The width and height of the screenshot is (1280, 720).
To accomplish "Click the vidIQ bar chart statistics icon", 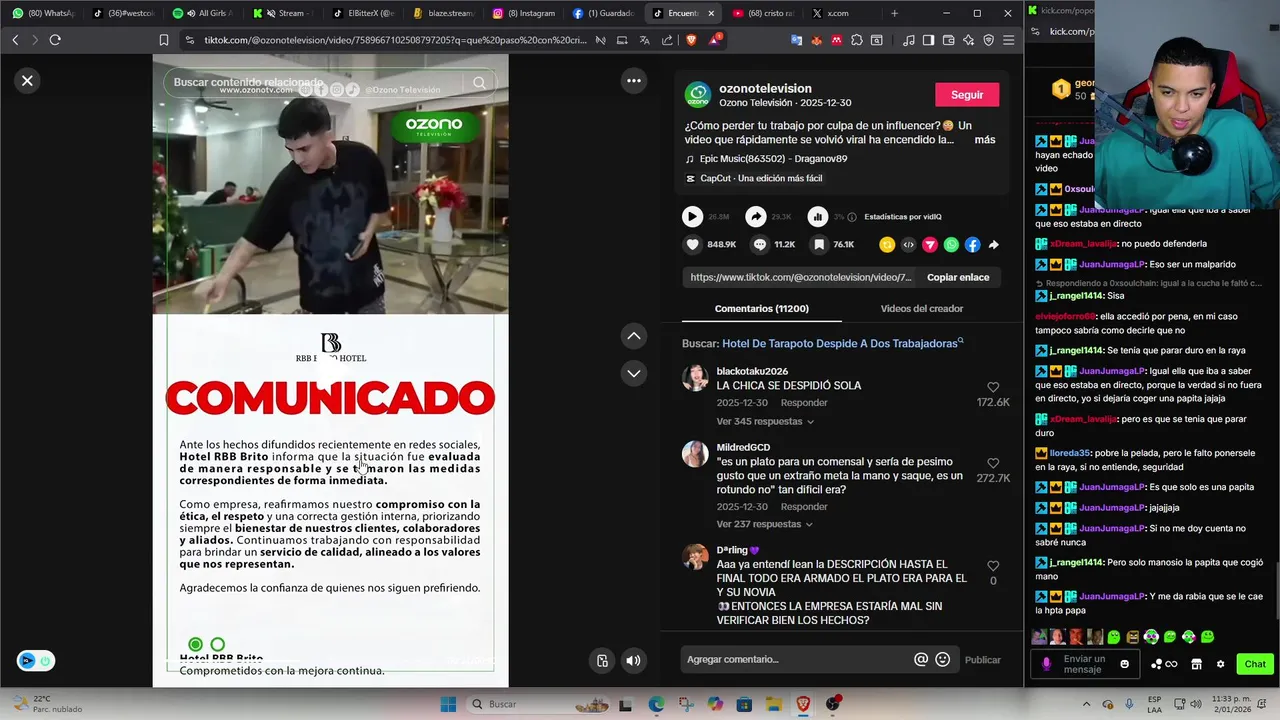I will coord(818,216).
